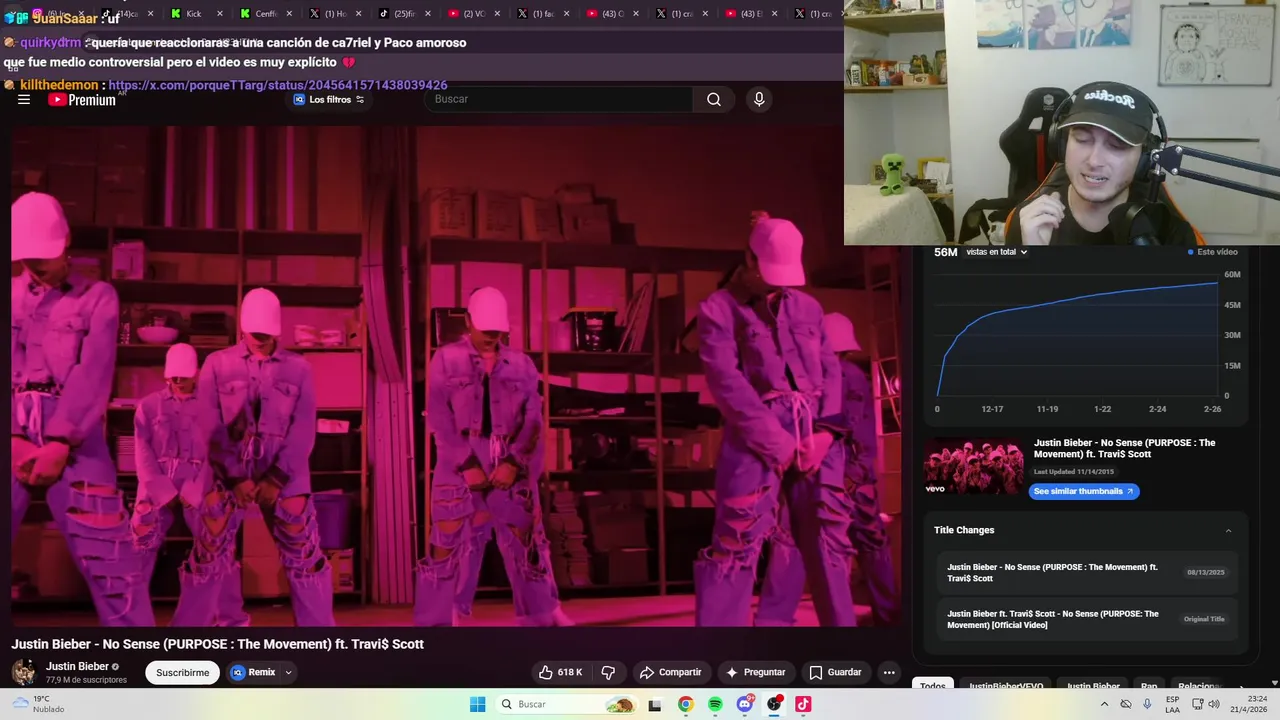Show more filter chips with right arrow
The image size is (1280, 720).
[x=1242, y=686]
